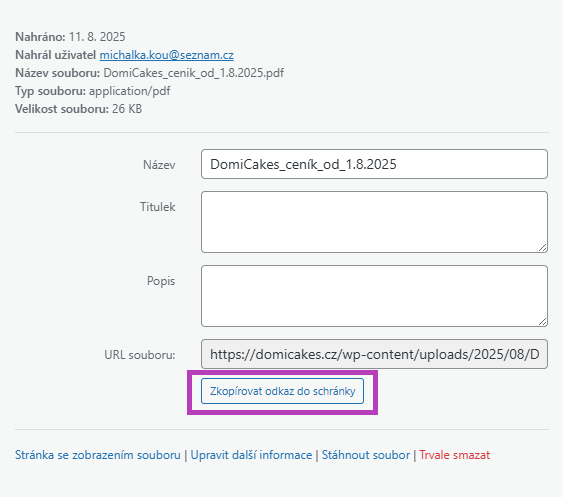Click the Název field label
Image resolution: width=563 pixels, height=497 pixels.
159,165
